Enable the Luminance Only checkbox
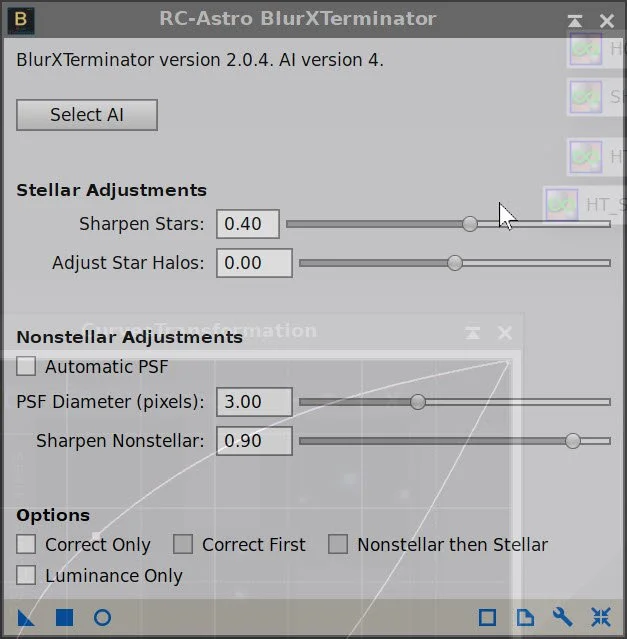The height and width of the screenshot is (639, 627). tap(26, 575)
